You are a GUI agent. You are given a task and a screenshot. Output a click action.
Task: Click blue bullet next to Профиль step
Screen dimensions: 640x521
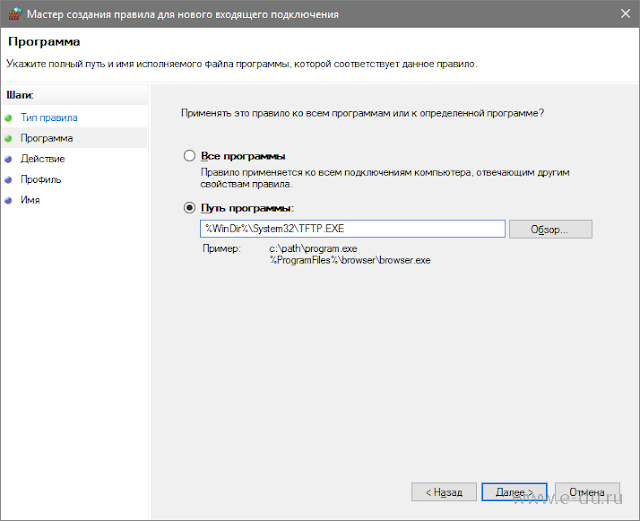coord(8,180)
